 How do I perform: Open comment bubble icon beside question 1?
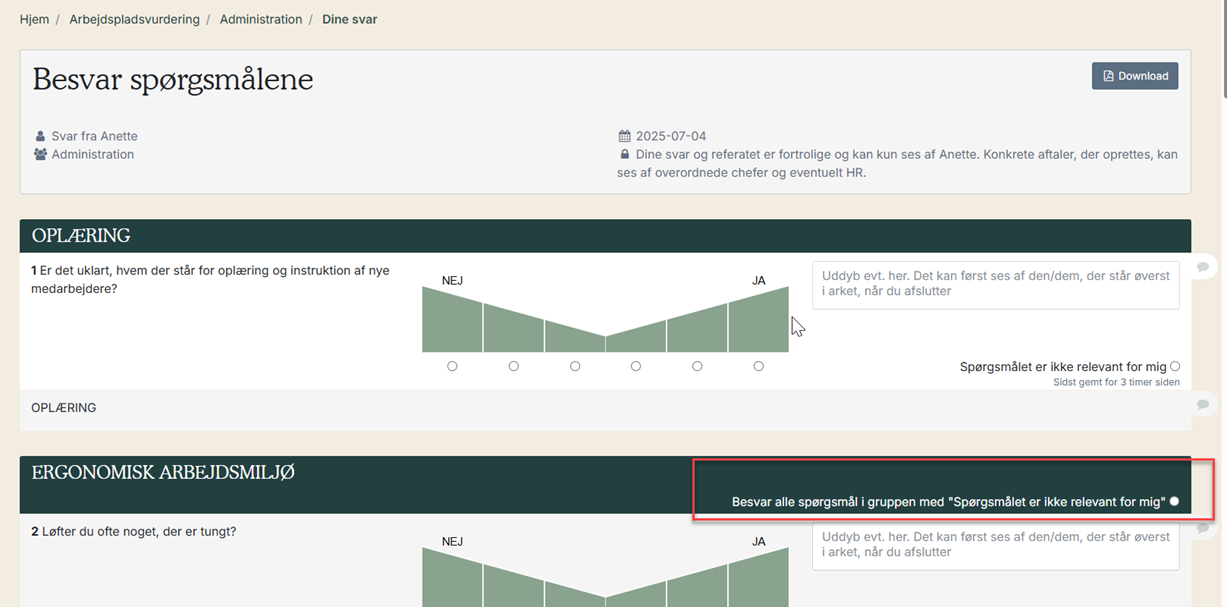click(1203, 267)
